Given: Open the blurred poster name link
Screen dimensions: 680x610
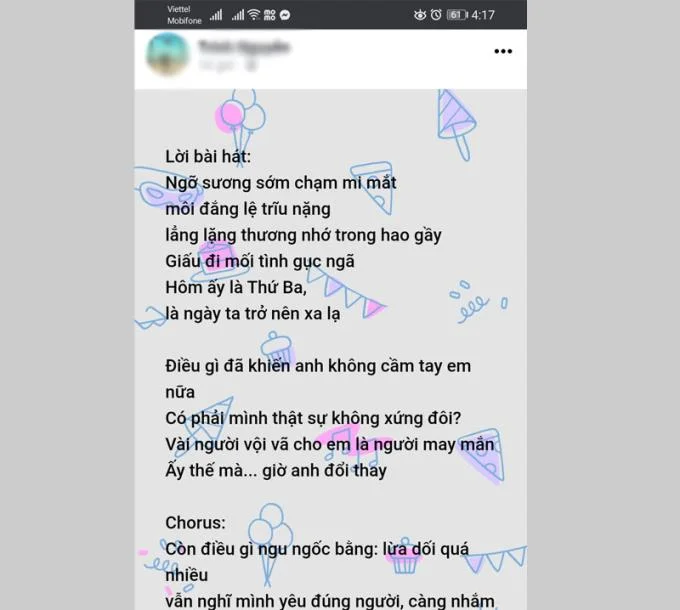Looking at the screenshot, I should 244,46.
